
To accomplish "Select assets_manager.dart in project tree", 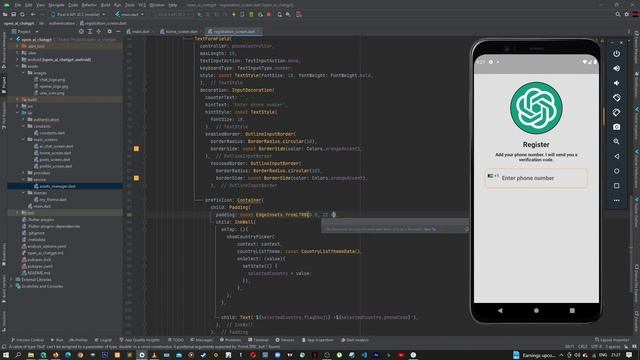I will click(55, 186).
